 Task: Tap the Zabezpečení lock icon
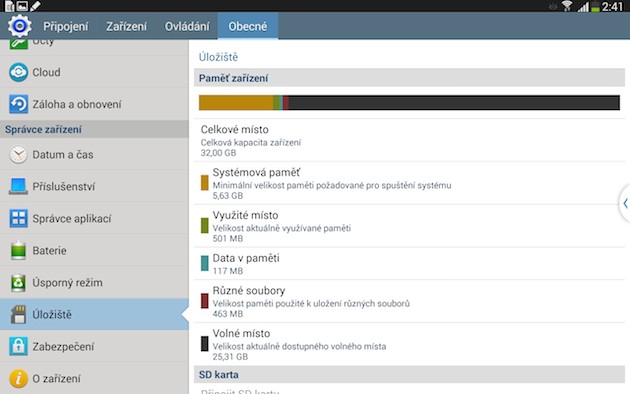tap(18, 346)
